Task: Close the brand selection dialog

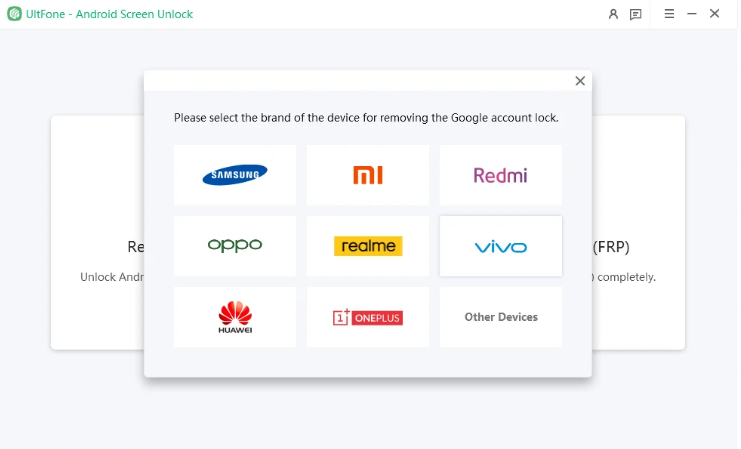Action: pyautogui.click(x=580, y=81)
